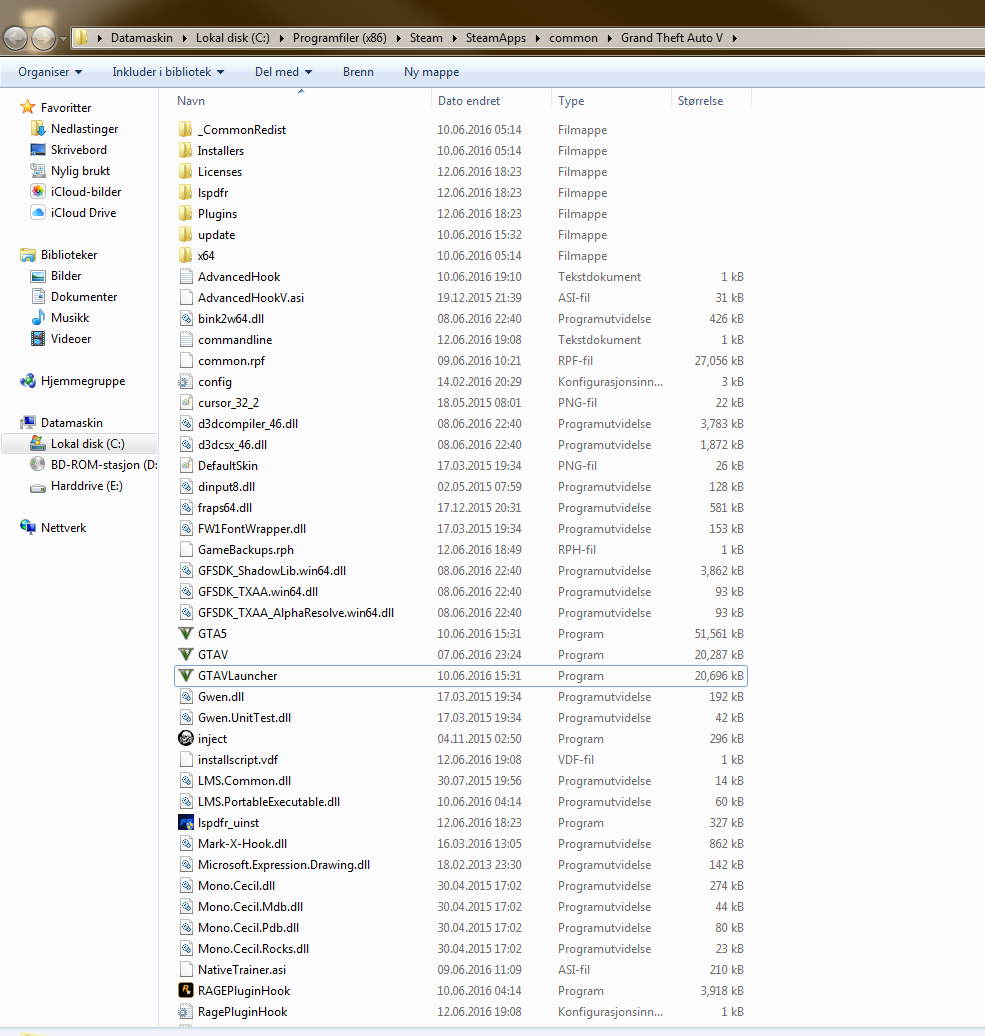Click the Ny mappe button
The width and height of the screenshot is (985, 1036).
click(431, 72)
